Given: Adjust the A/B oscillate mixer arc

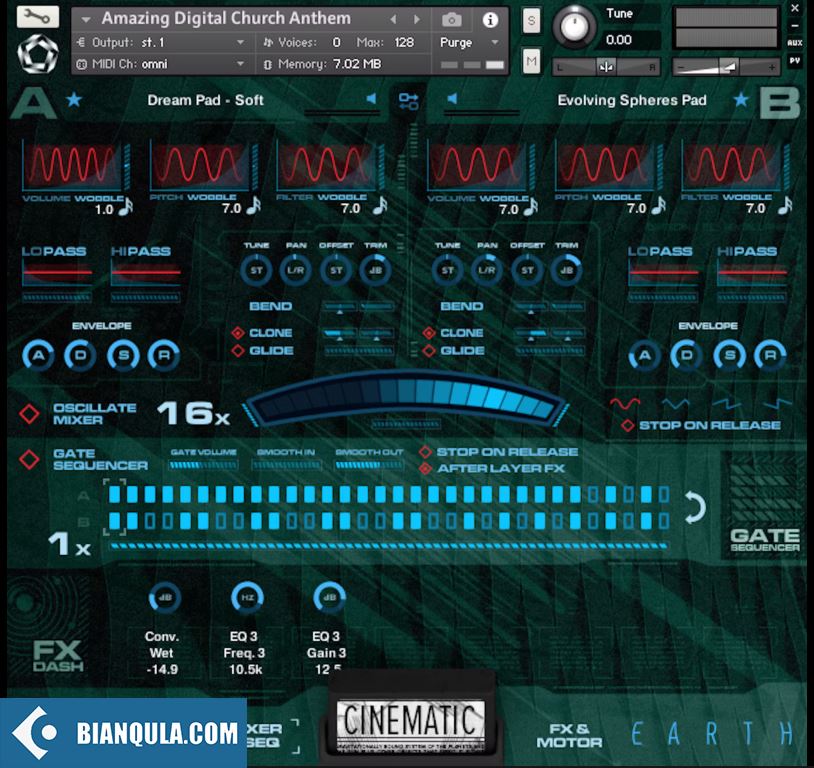Looking at the screenshot, I should point(405,399).
